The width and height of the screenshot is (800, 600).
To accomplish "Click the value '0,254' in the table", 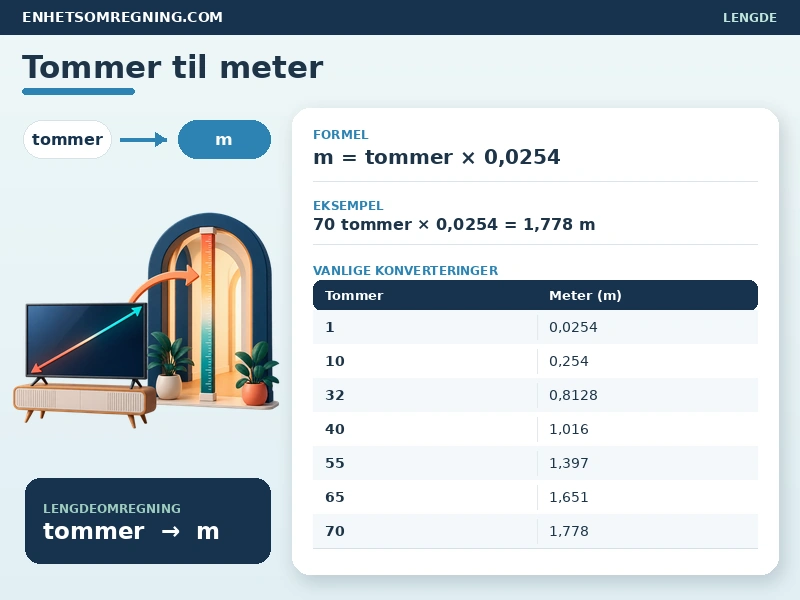I will coord(568,361).
